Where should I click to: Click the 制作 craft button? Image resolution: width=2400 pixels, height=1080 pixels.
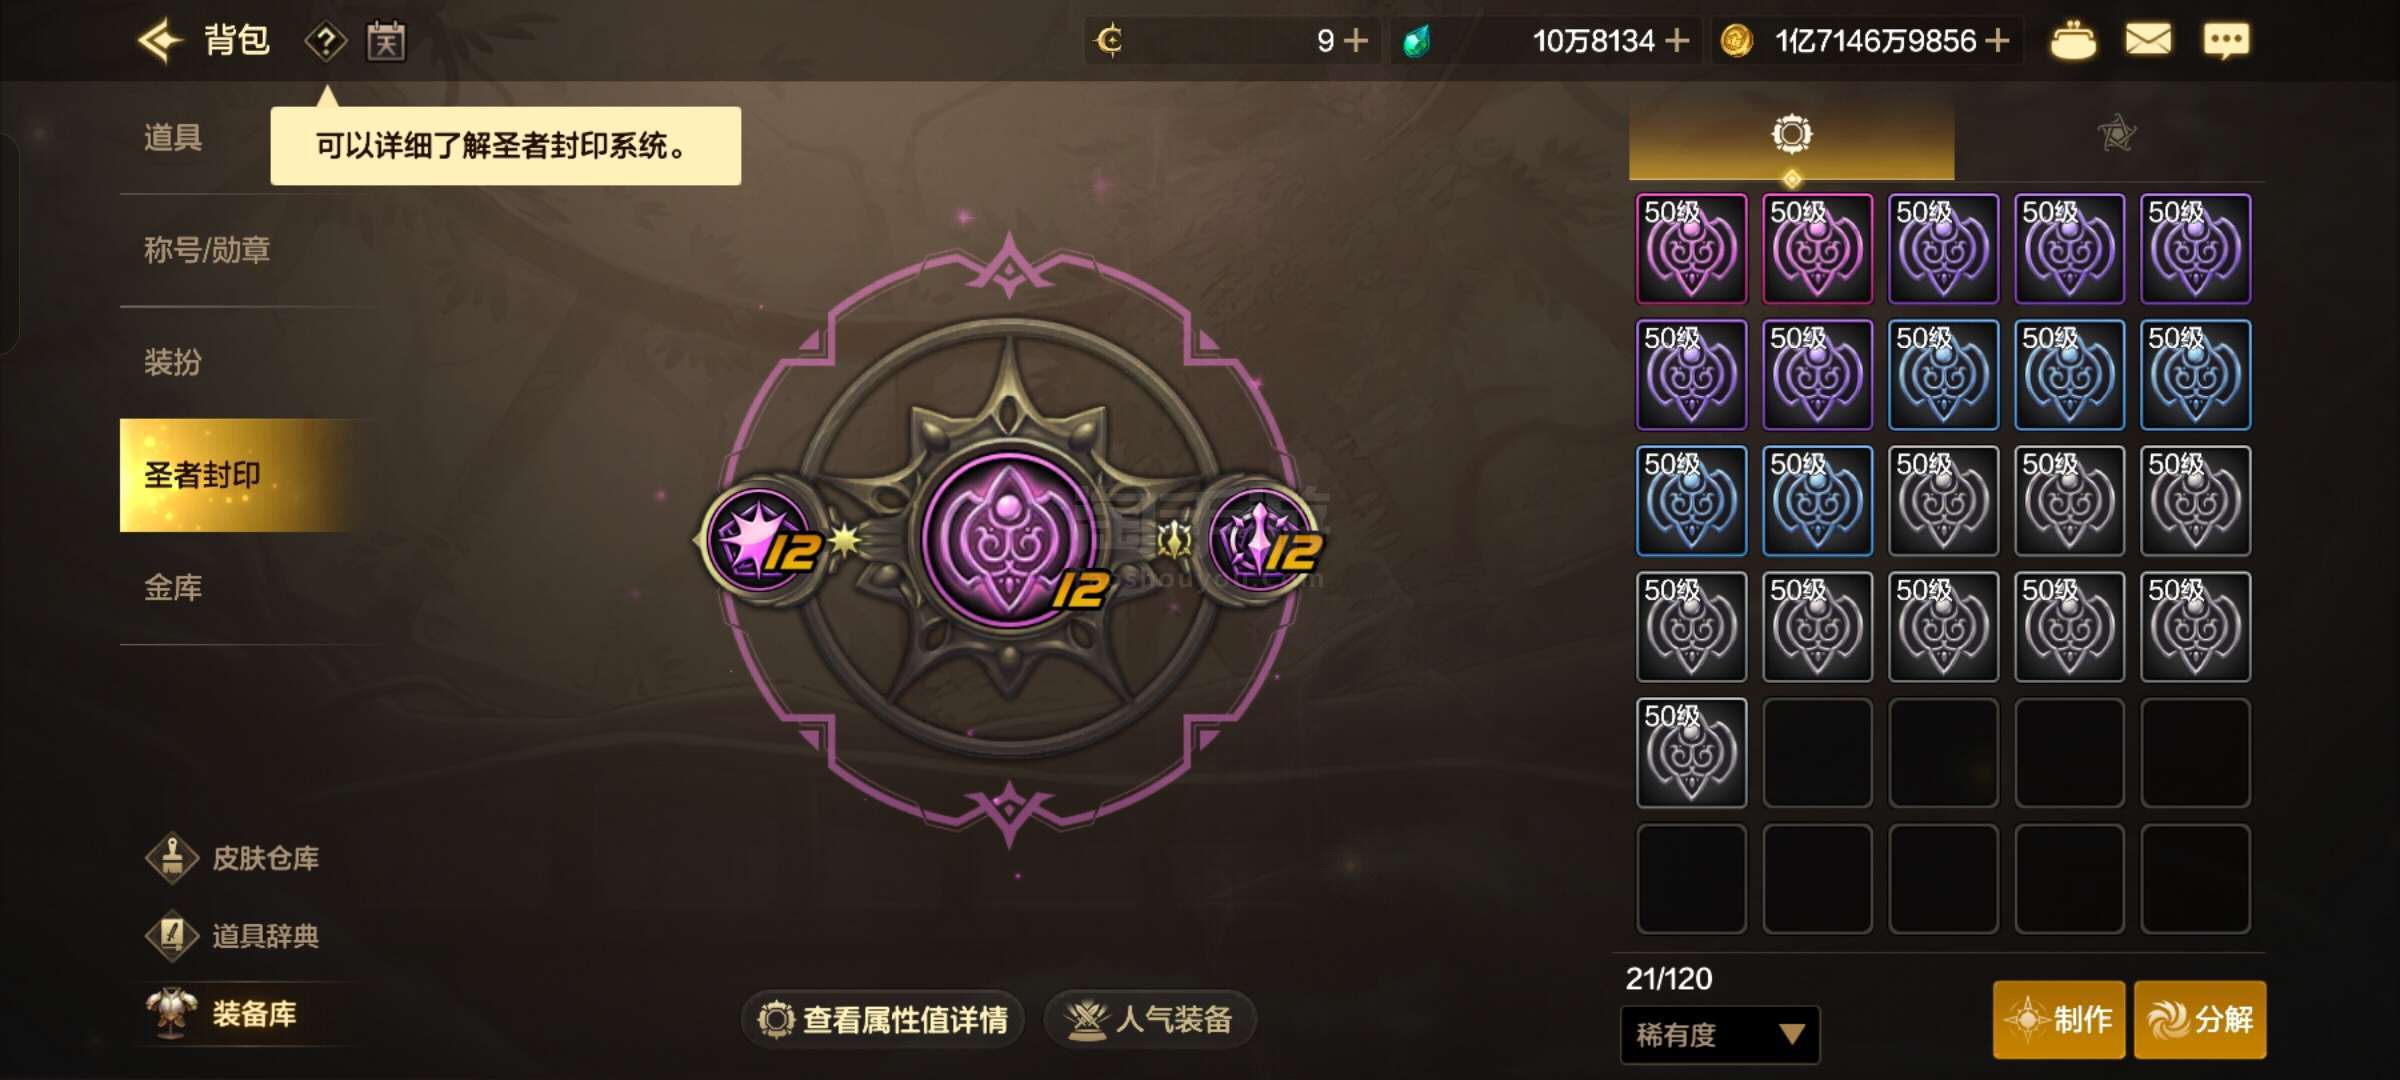point(2059,1019)
